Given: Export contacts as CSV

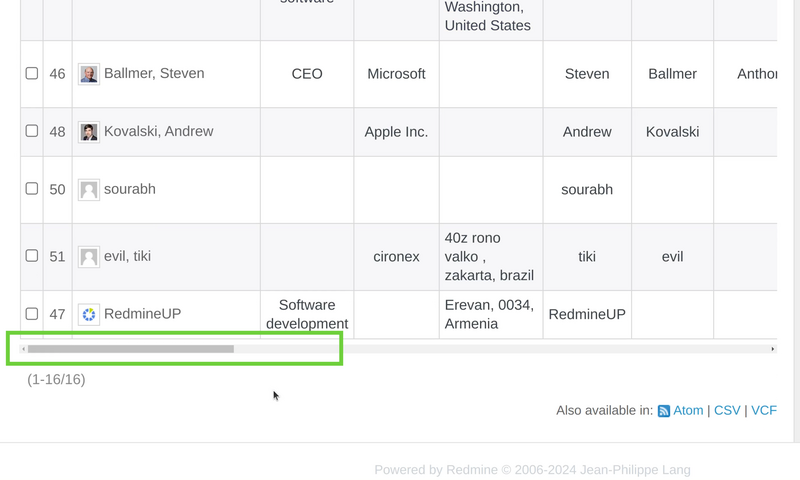Looking at the screenshot, I should pos(727,411).
